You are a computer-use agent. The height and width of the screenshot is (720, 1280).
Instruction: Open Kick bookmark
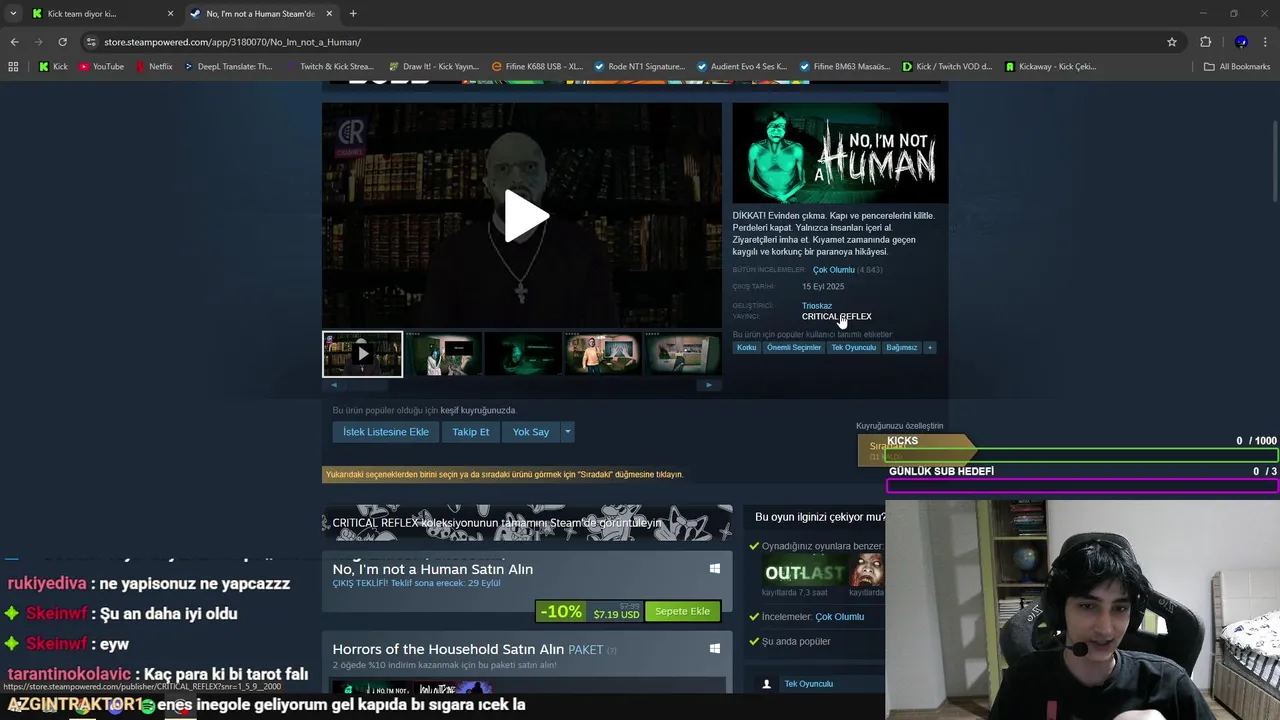(53, 67)
